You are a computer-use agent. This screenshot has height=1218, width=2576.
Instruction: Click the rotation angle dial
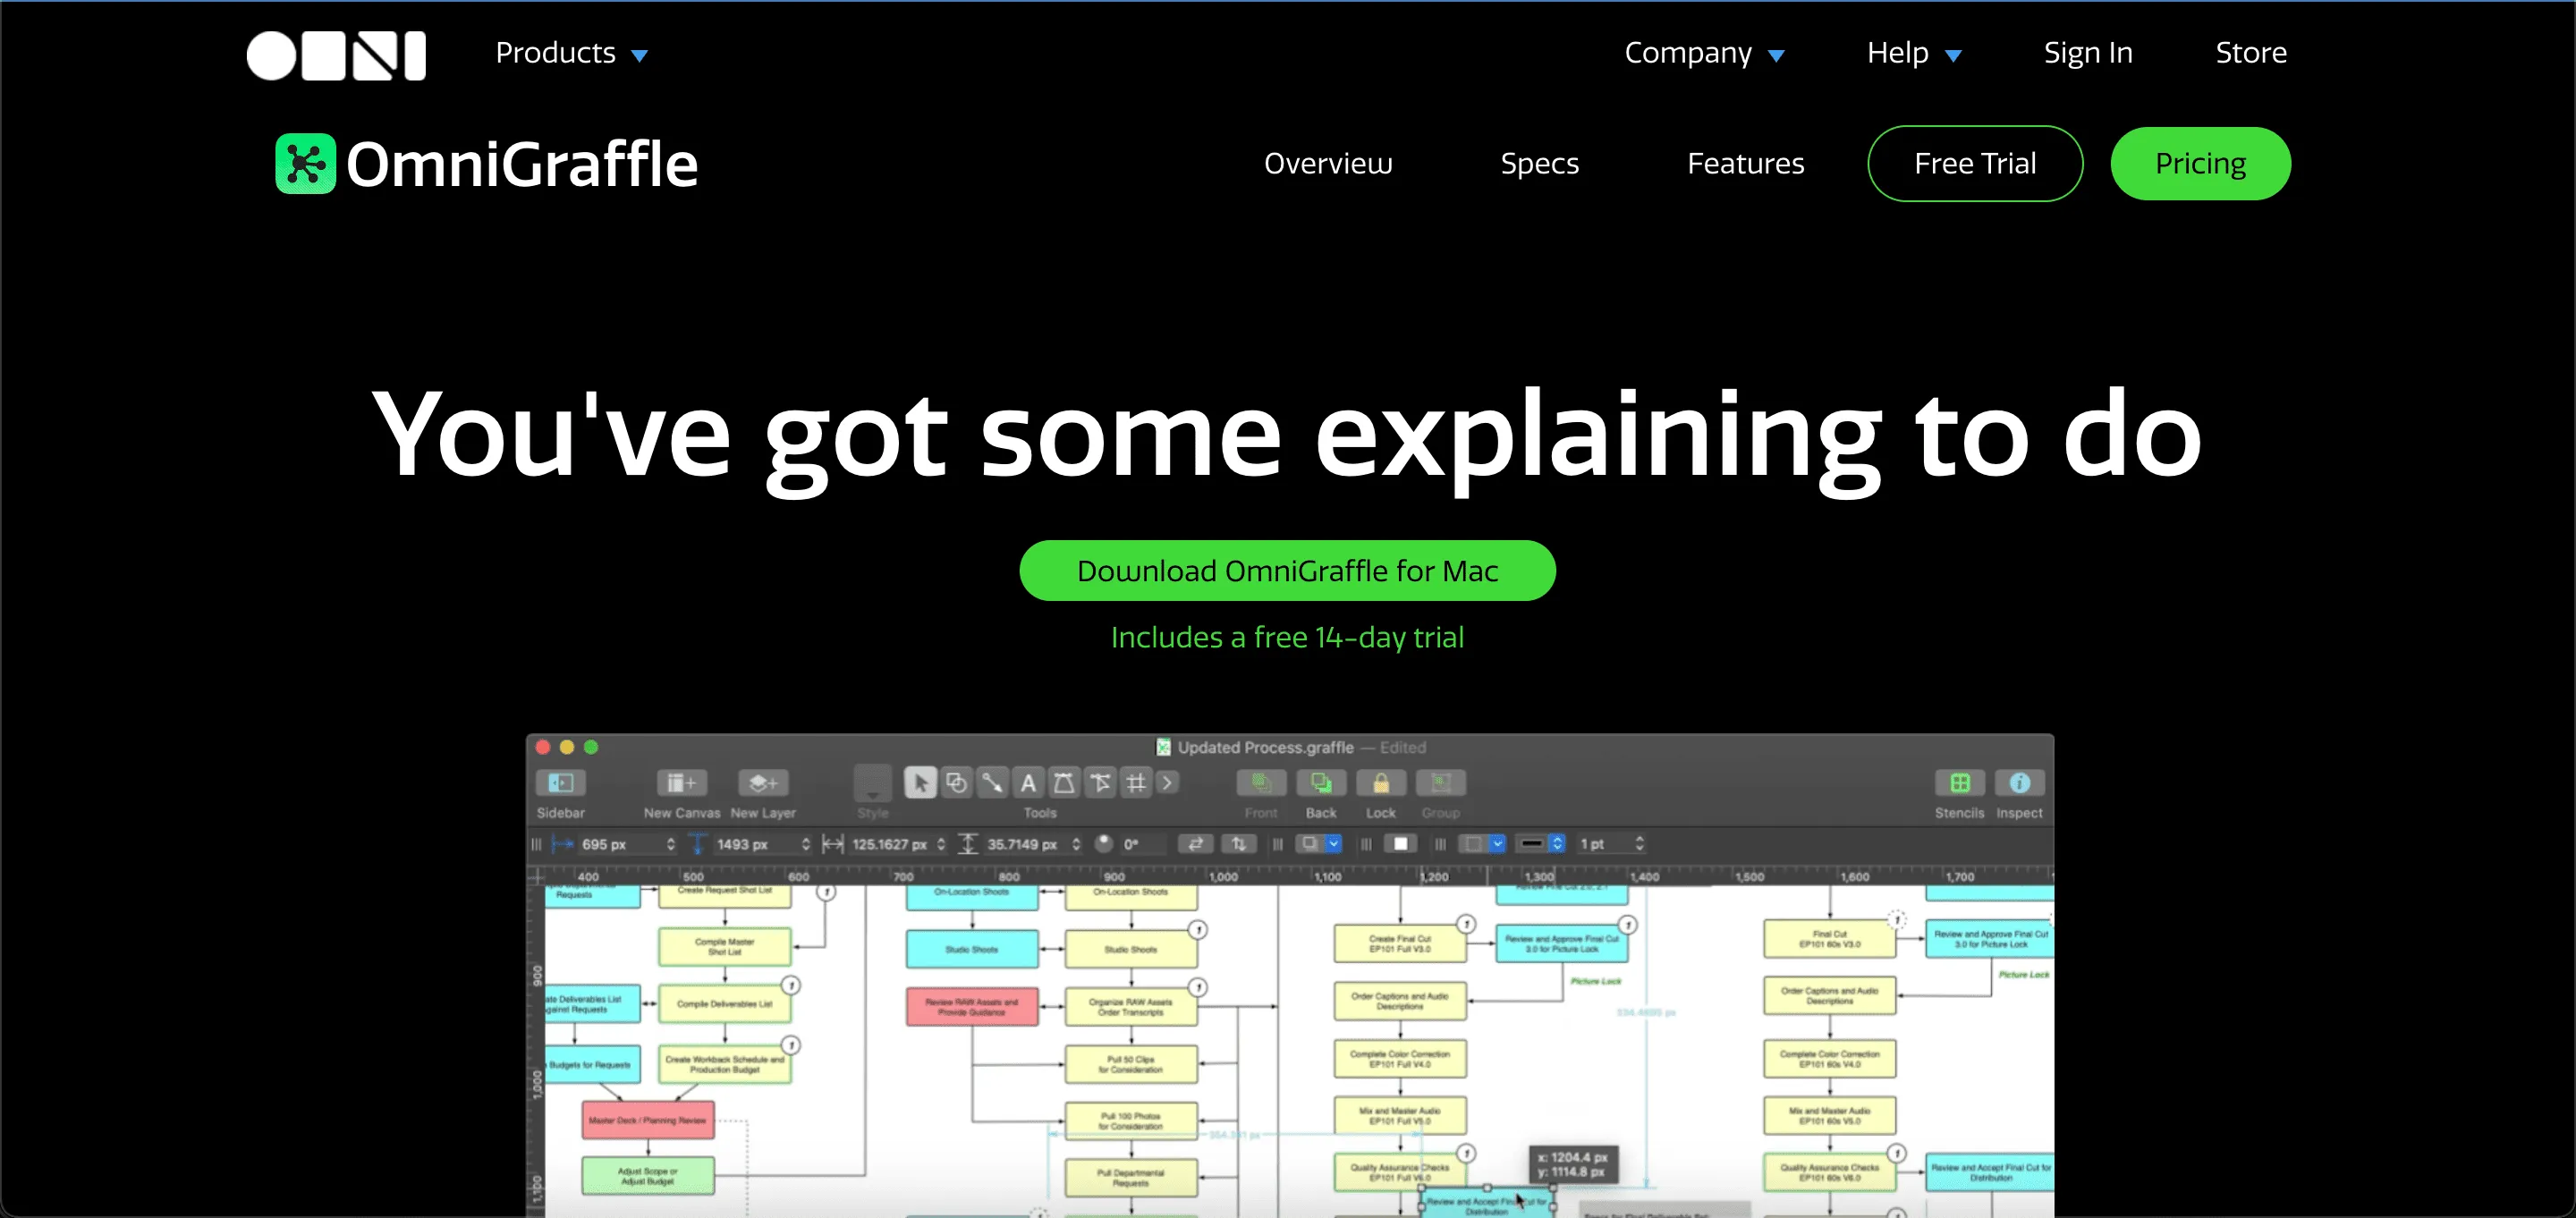pyautogui.click(x=1104, y=843)
